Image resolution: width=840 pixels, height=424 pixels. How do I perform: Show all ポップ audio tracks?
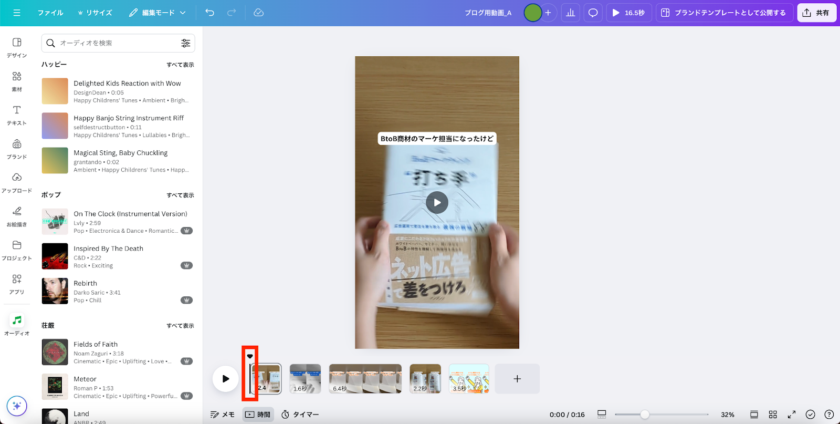(x=180, y=195)
